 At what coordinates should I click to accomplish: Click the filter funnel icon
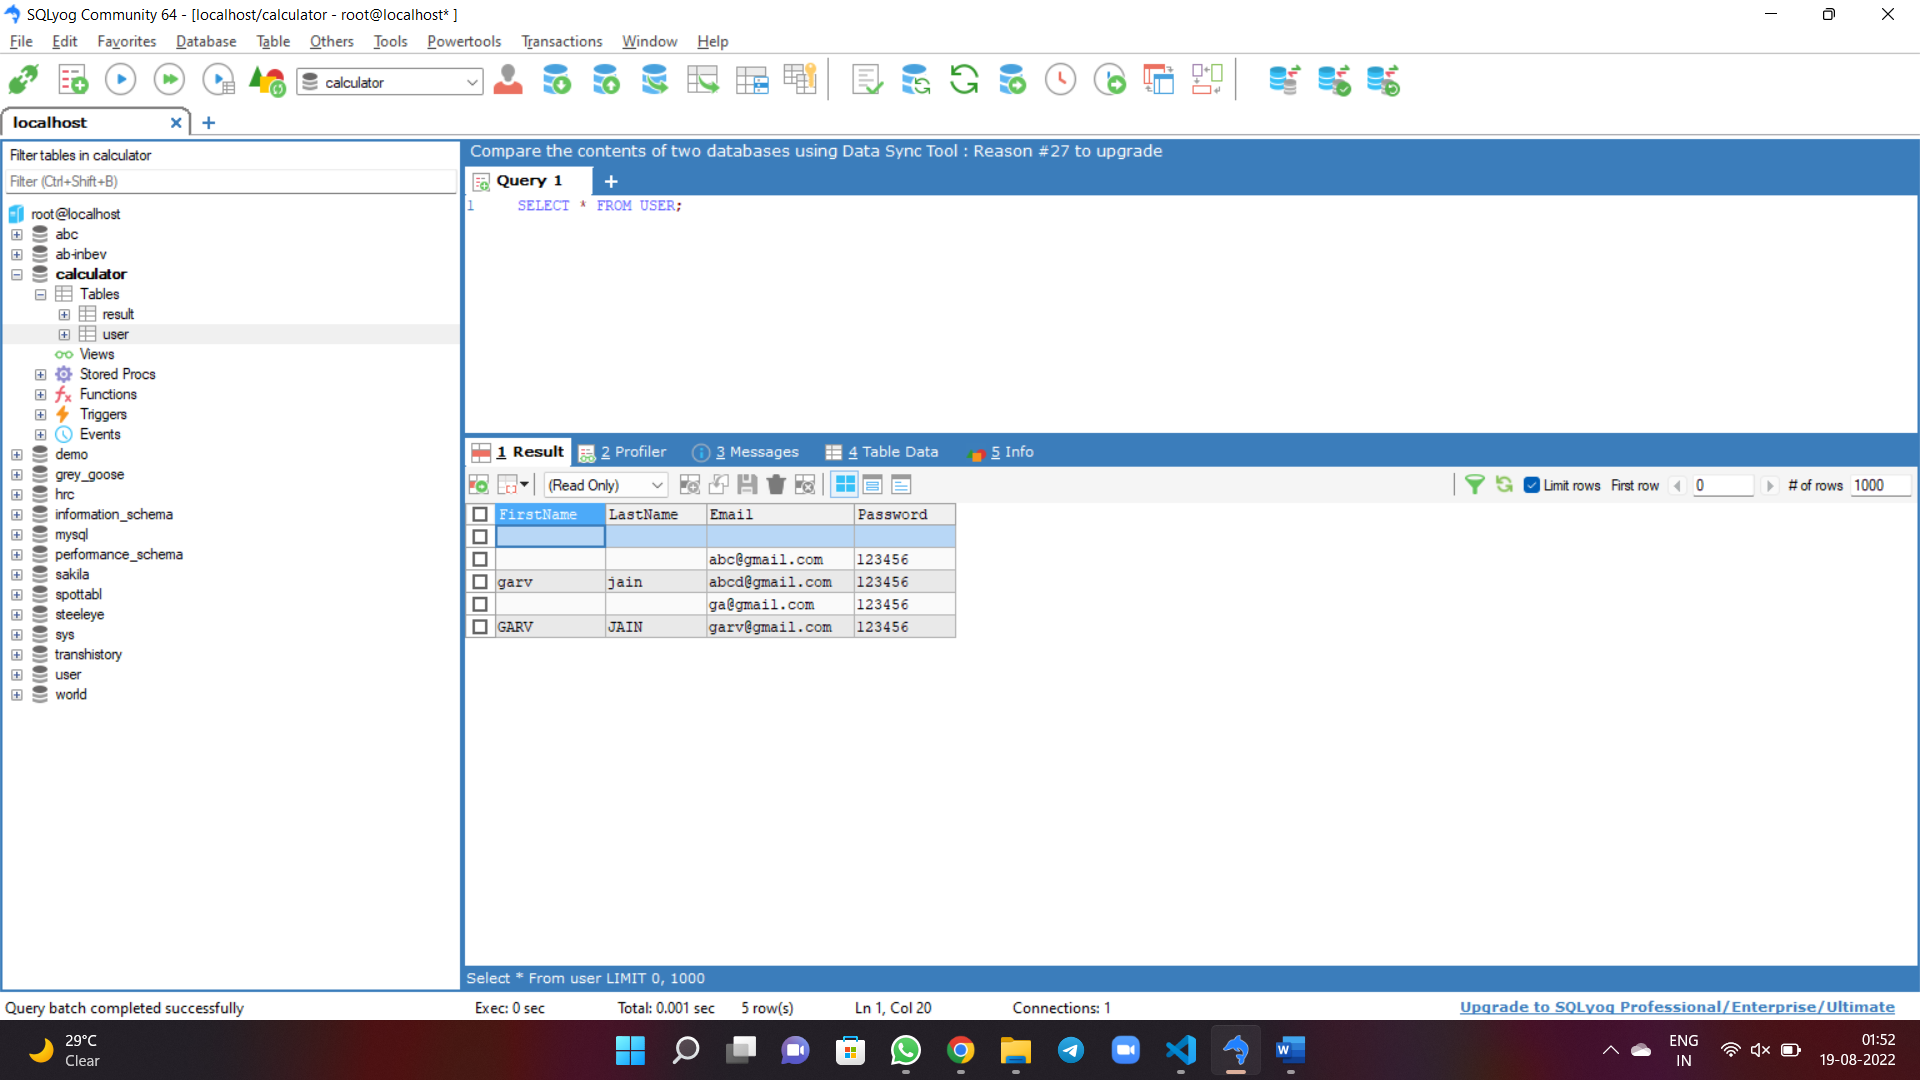coord(1474,485)
